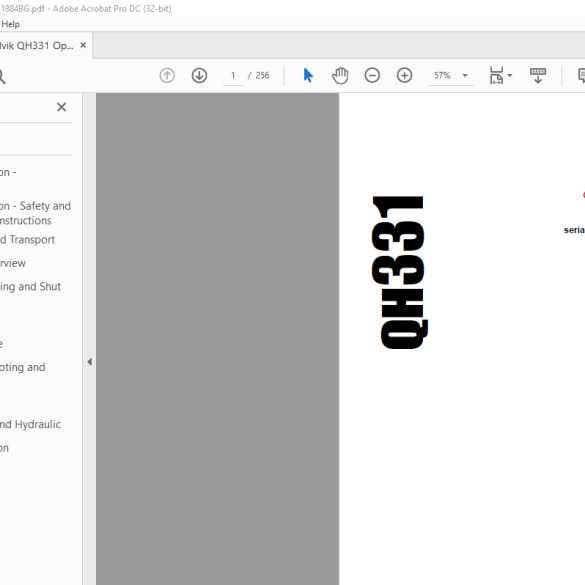Screen dimensions: 585x585
Task: Click the scrolling mode keyboard icon
Action: click(x=538, y=76)
